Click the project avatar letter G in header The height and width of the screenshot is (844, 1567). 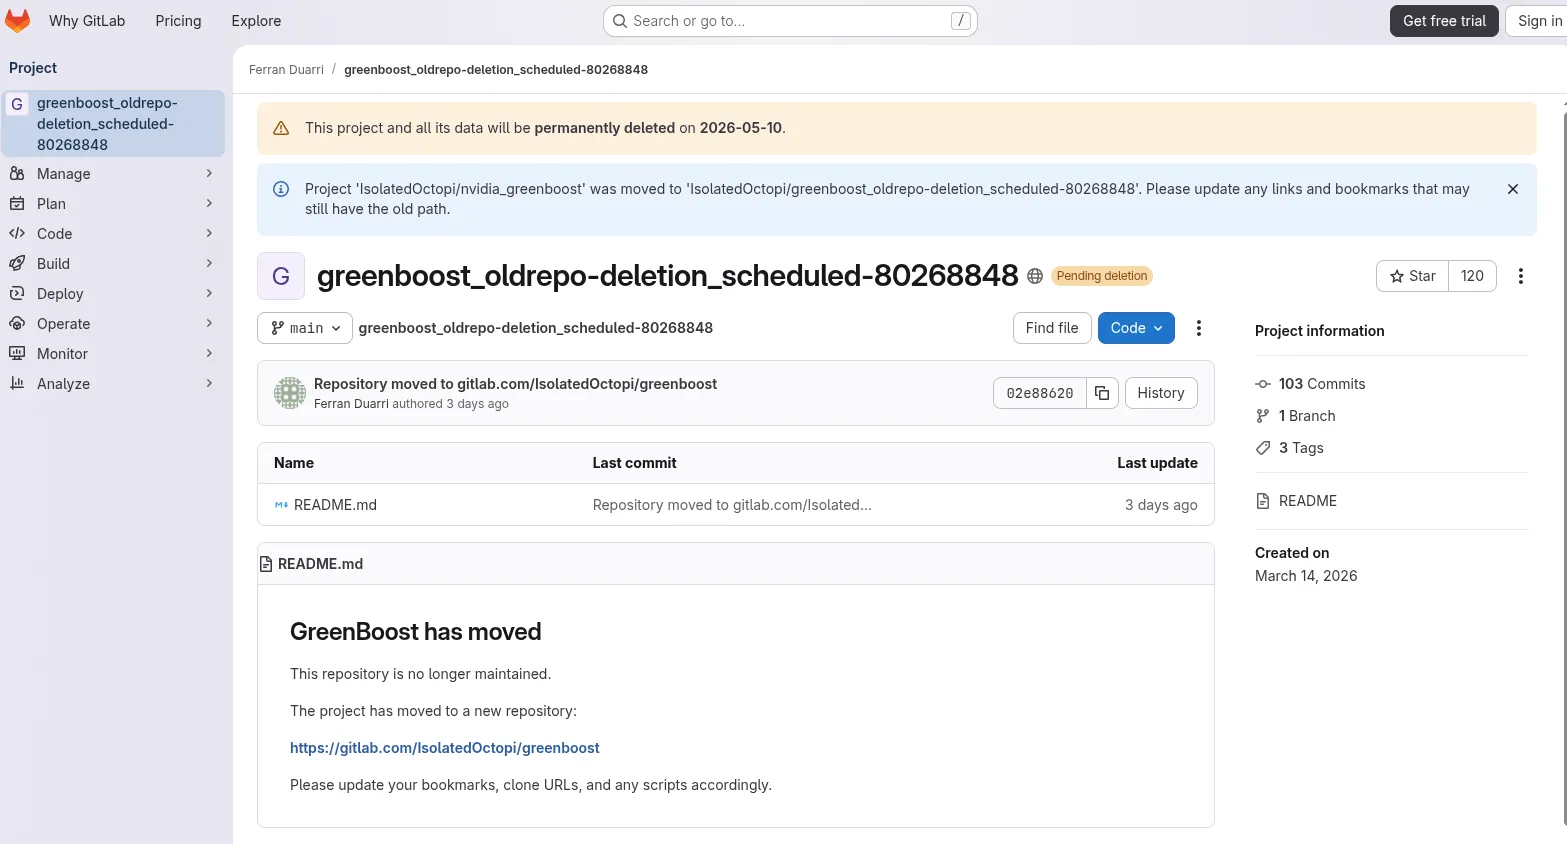(281, 276)
